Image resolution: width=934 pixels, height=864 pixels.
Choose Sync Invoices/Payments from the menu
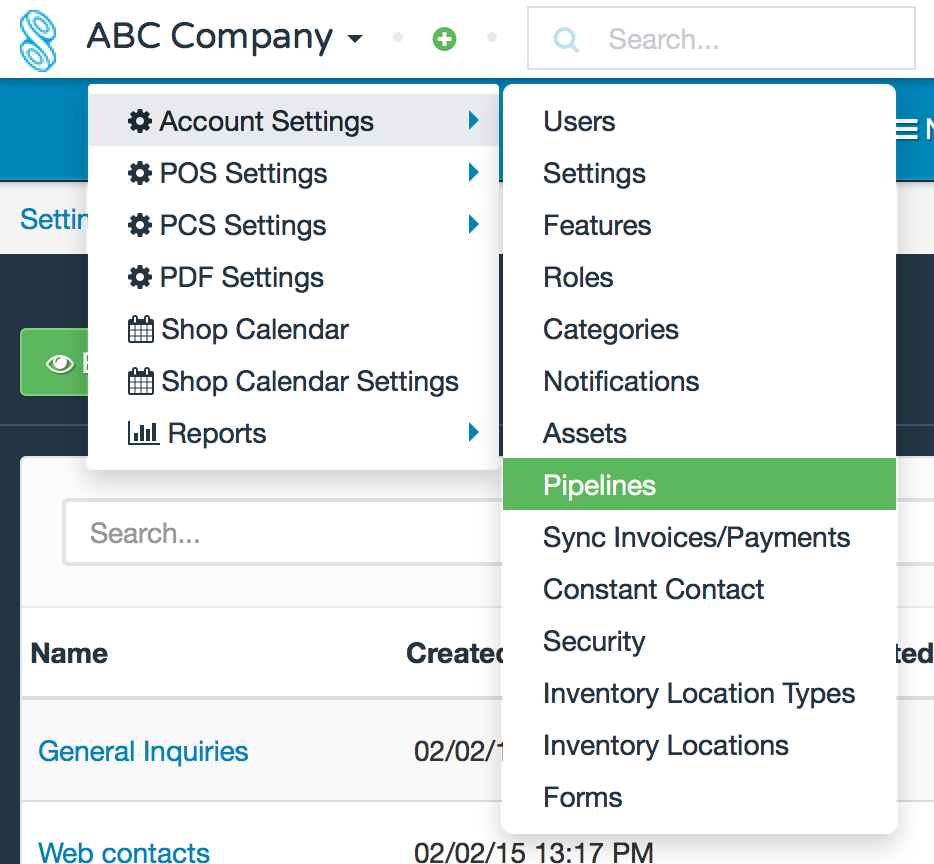coord(696,537)
